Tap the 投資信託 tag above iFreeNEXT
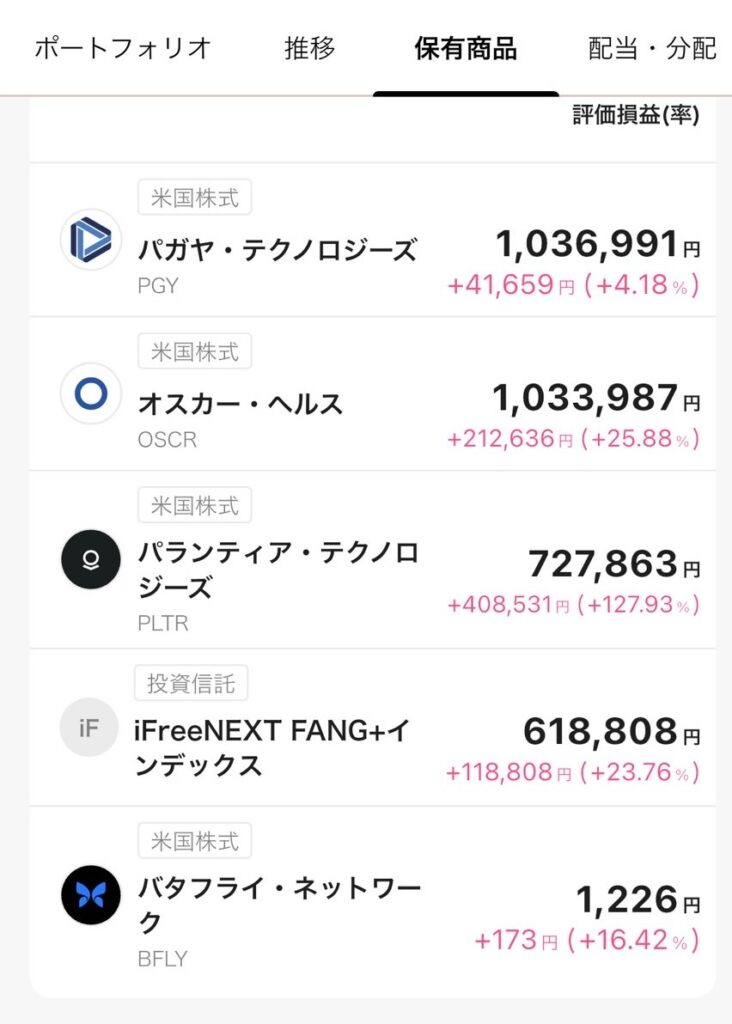This screenshot has height=1024, width=732. (191, 683)
